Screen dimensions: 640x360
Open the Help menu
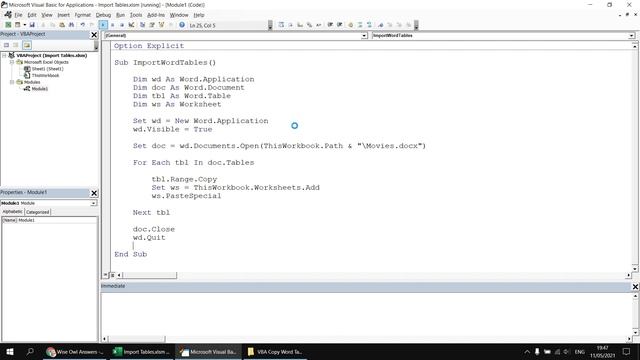point(199,15)
